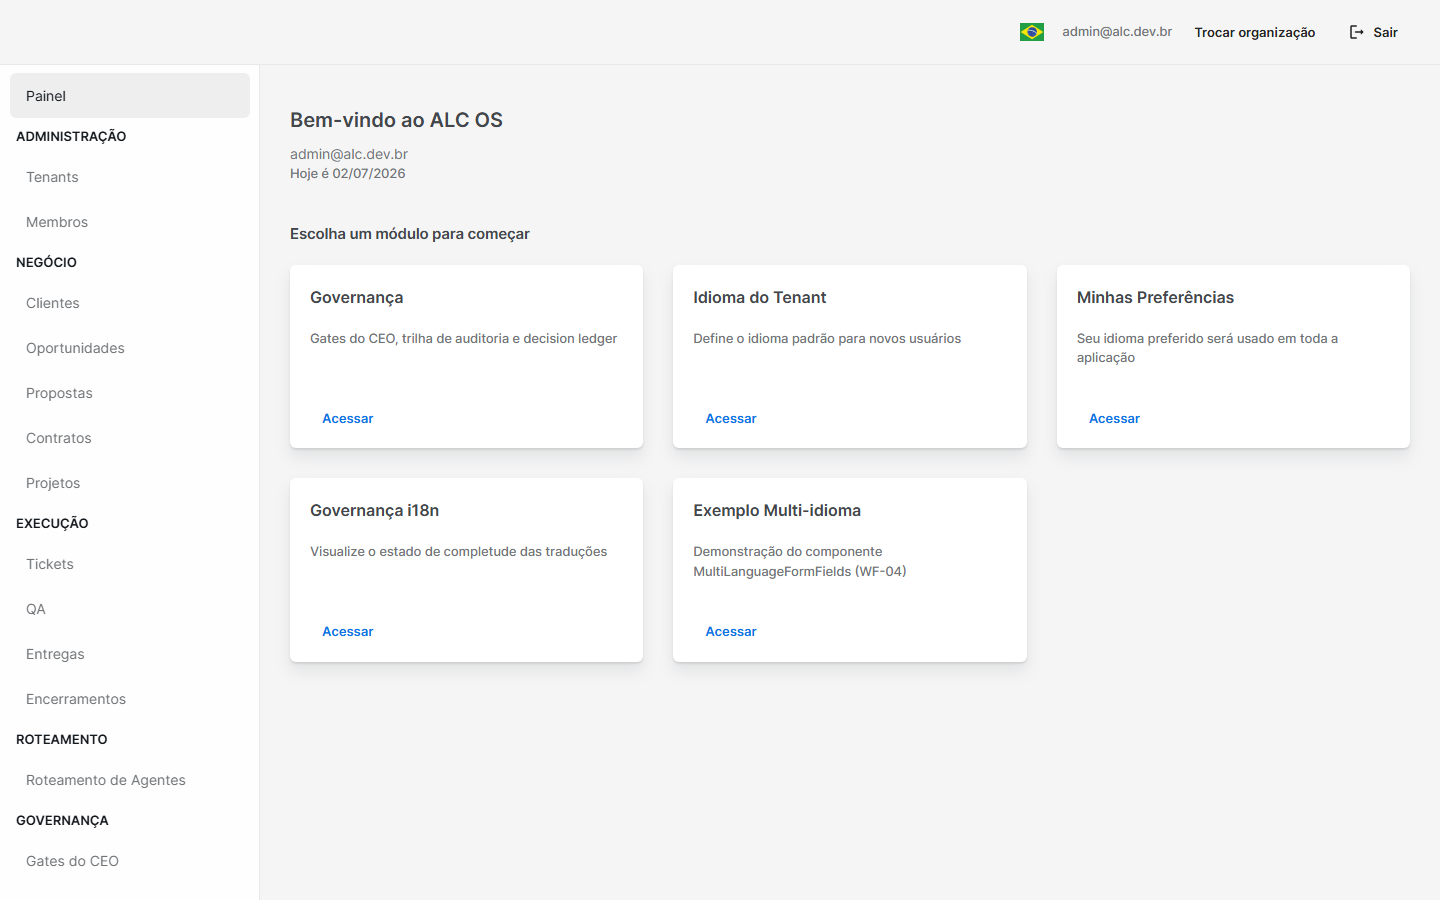Click Acessar on Idioma do Tenant card
The height and width of the screenshot is (900, 1440).
(x=731, y=419)
